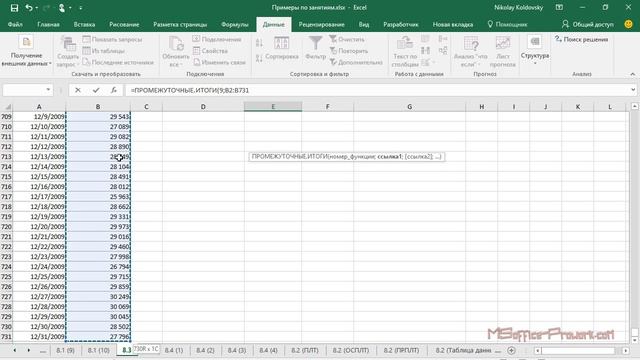Select column G header
Image resolution: width=640 pixels, height=360 pixels.
pyautogui.click(x=409, y=107)
